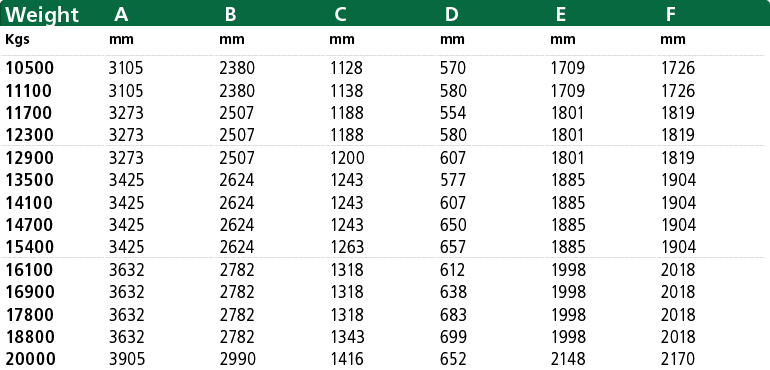Select column header C
The width and height of the screenshot is (770, 370).
[x=340, y=15]
